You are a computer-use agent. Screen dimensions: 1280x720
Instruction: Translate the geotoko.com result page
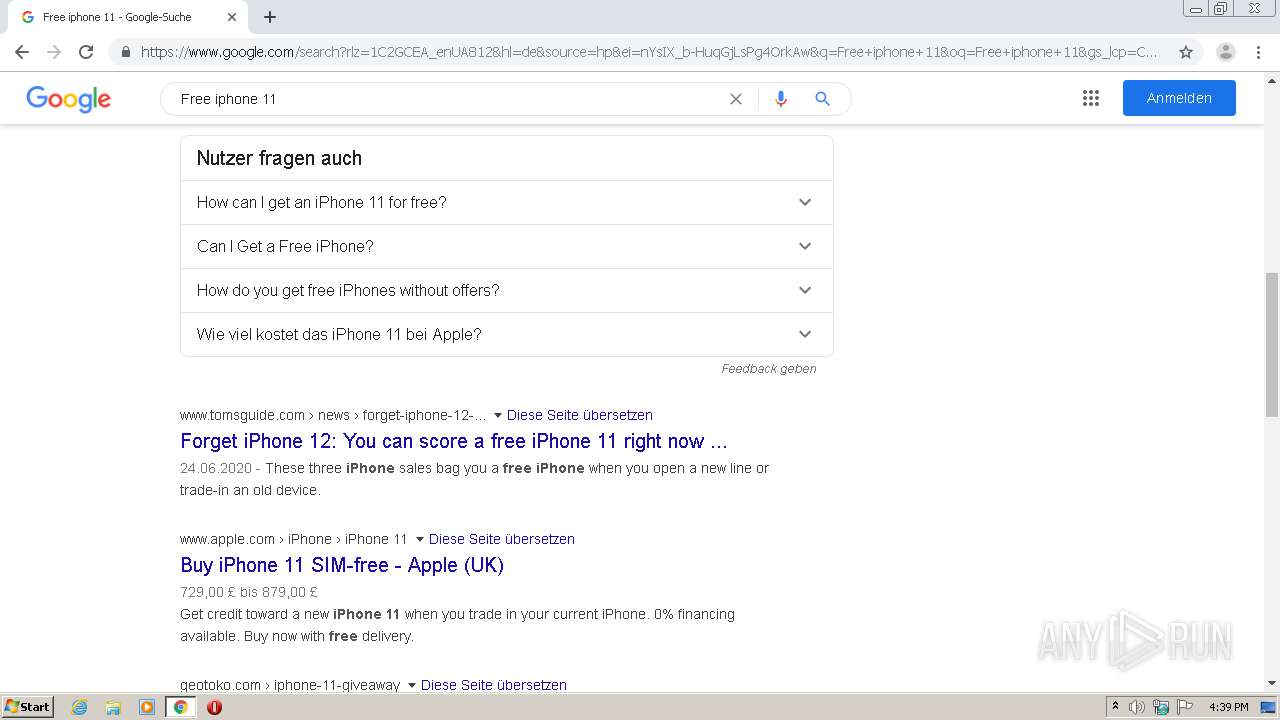tap(493, 685)
